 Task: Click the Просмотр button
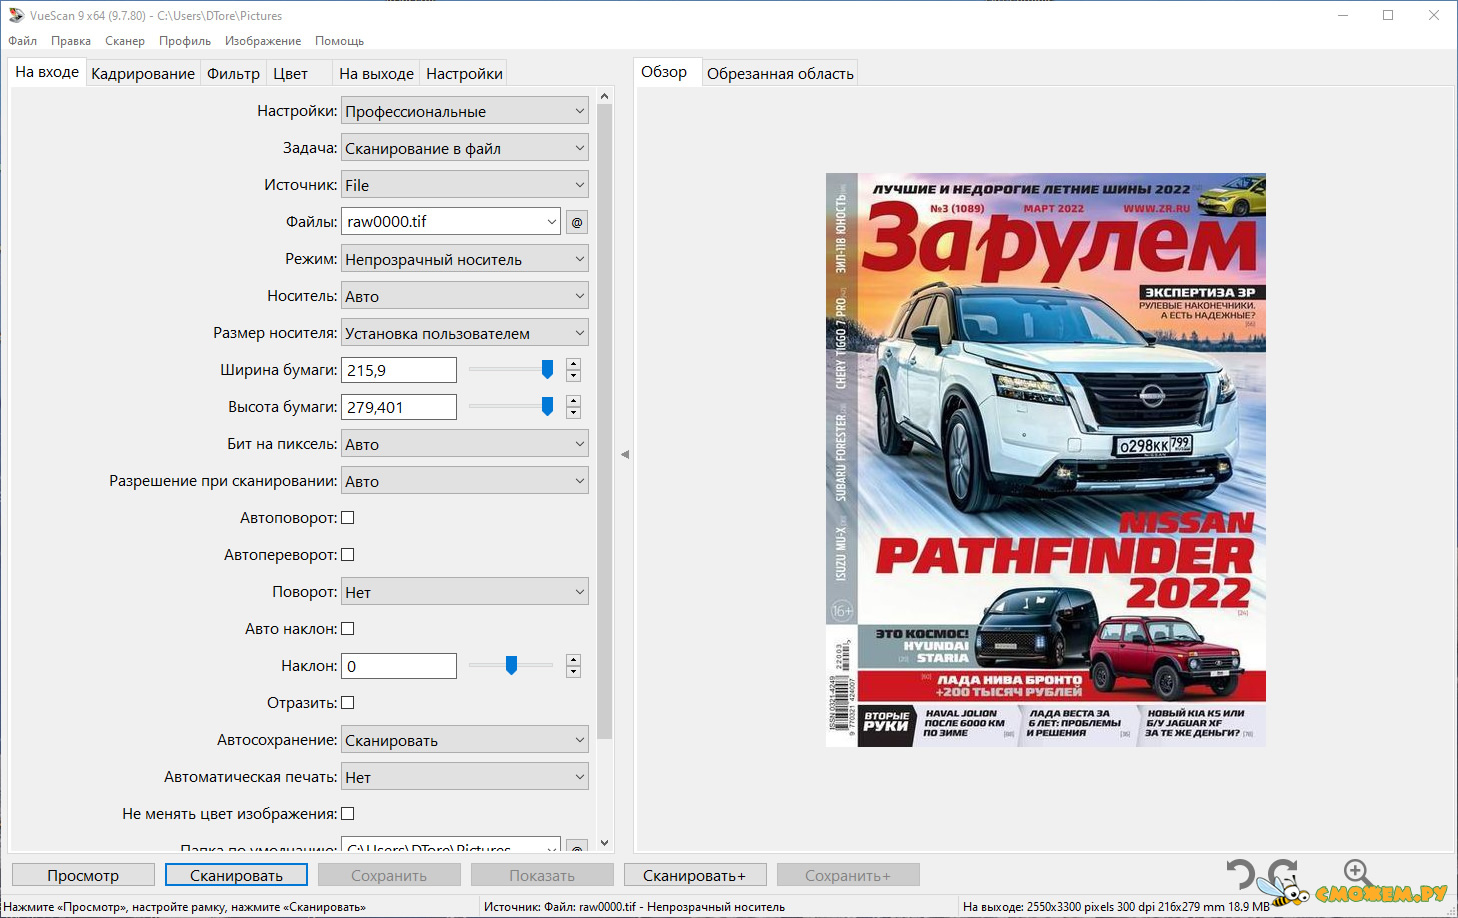tap(83, 875)
